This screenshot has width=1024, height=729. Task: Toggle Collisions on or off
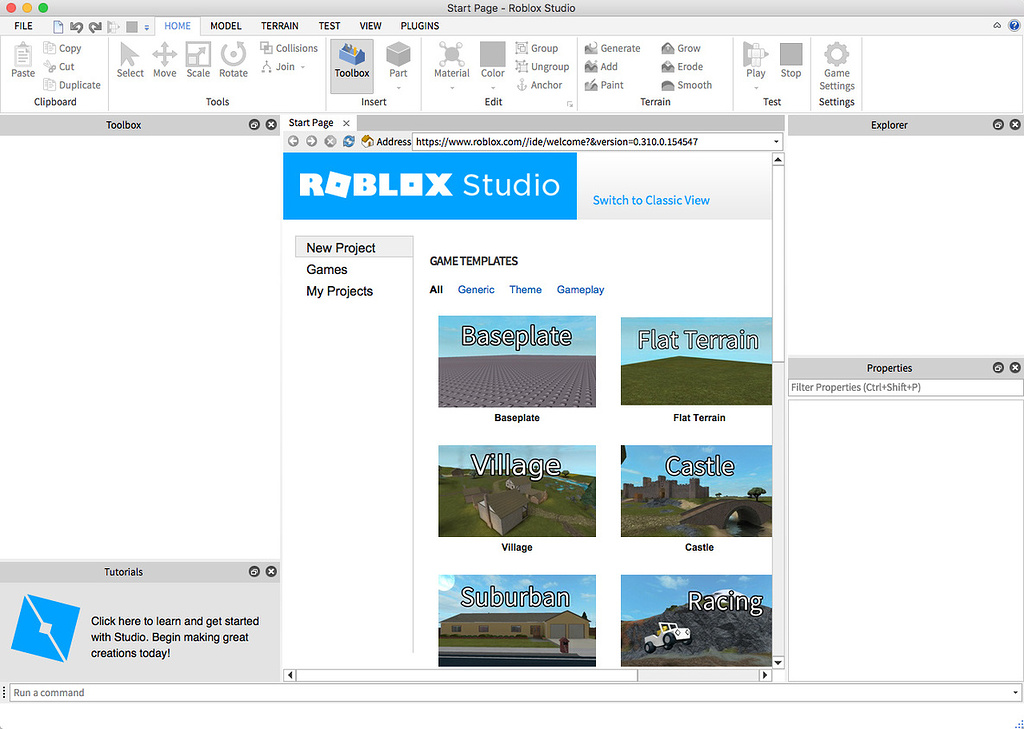[x=289, y=47]
